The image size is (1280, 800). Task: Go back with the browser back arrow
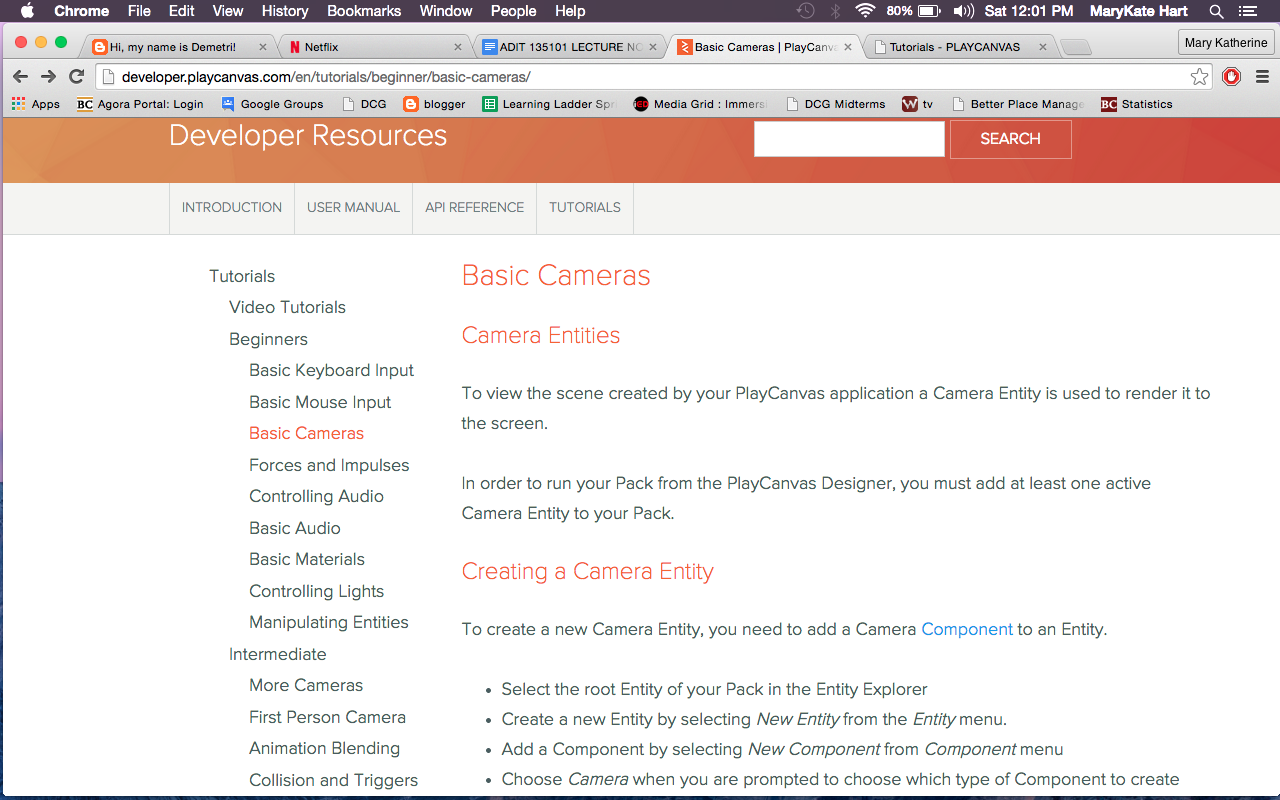(20, 77)
